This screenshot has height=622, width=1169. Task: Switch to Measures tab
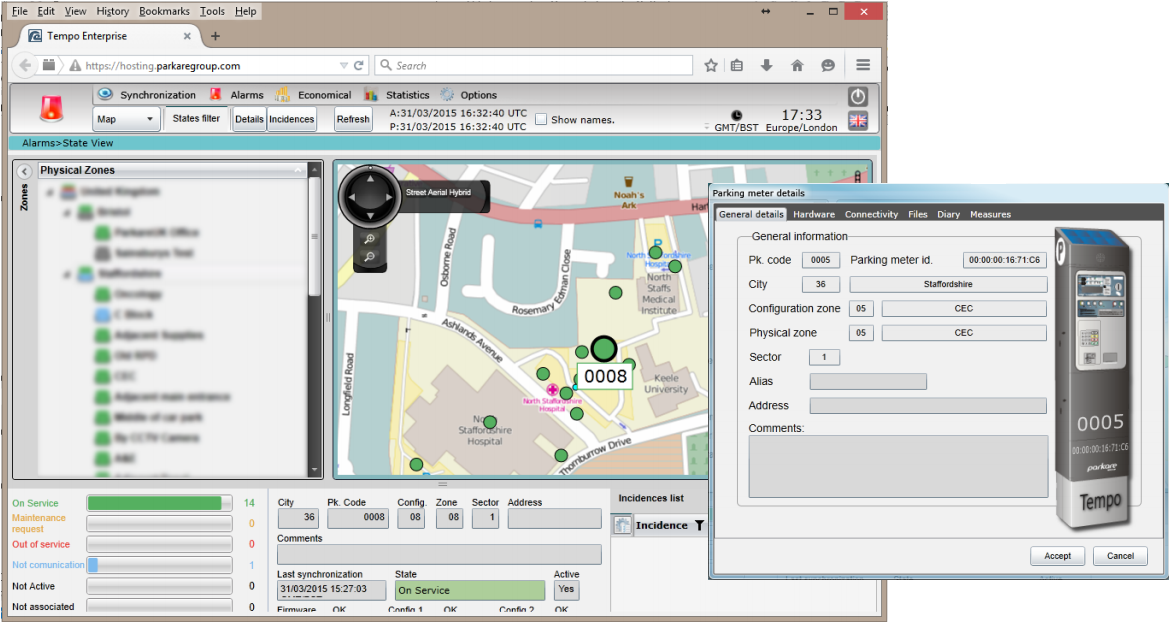(990, 214)
